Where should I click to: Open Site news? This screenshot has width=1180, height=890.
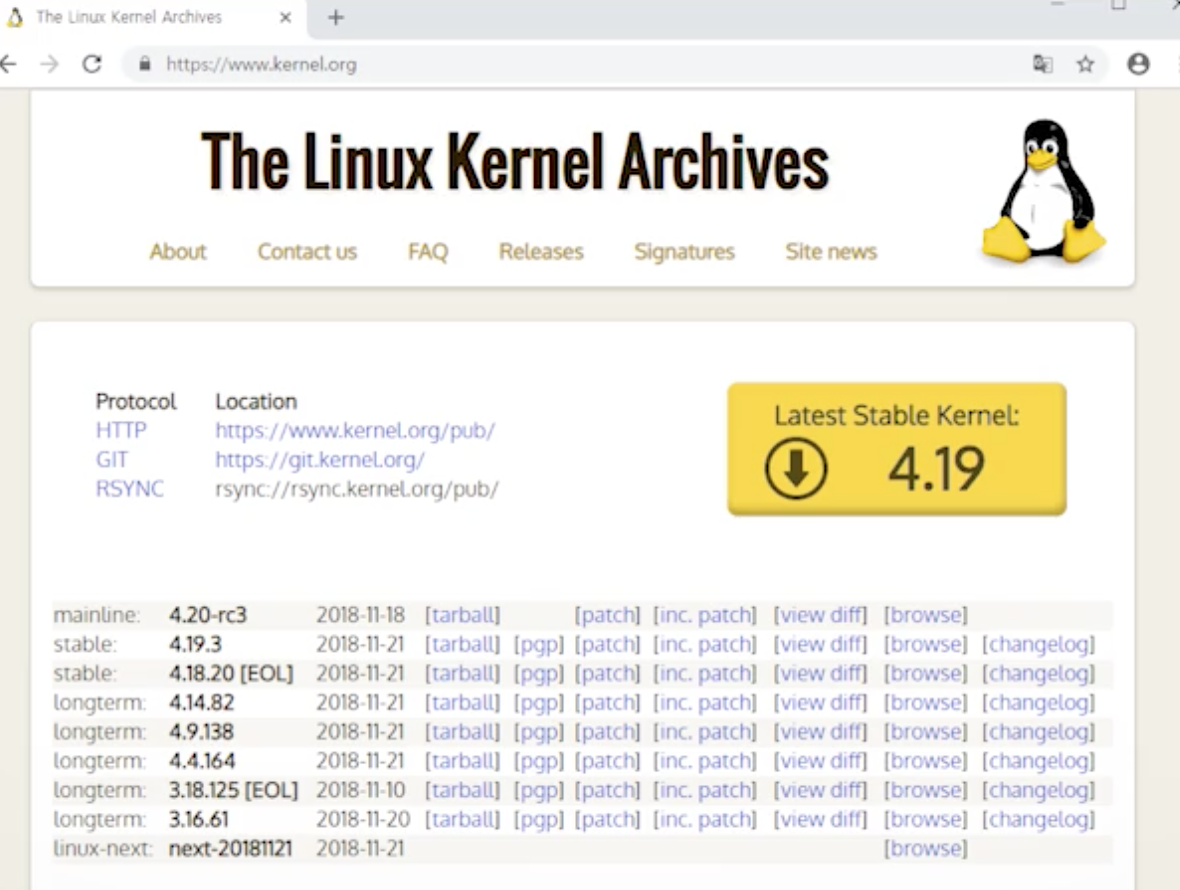[831, 251]
